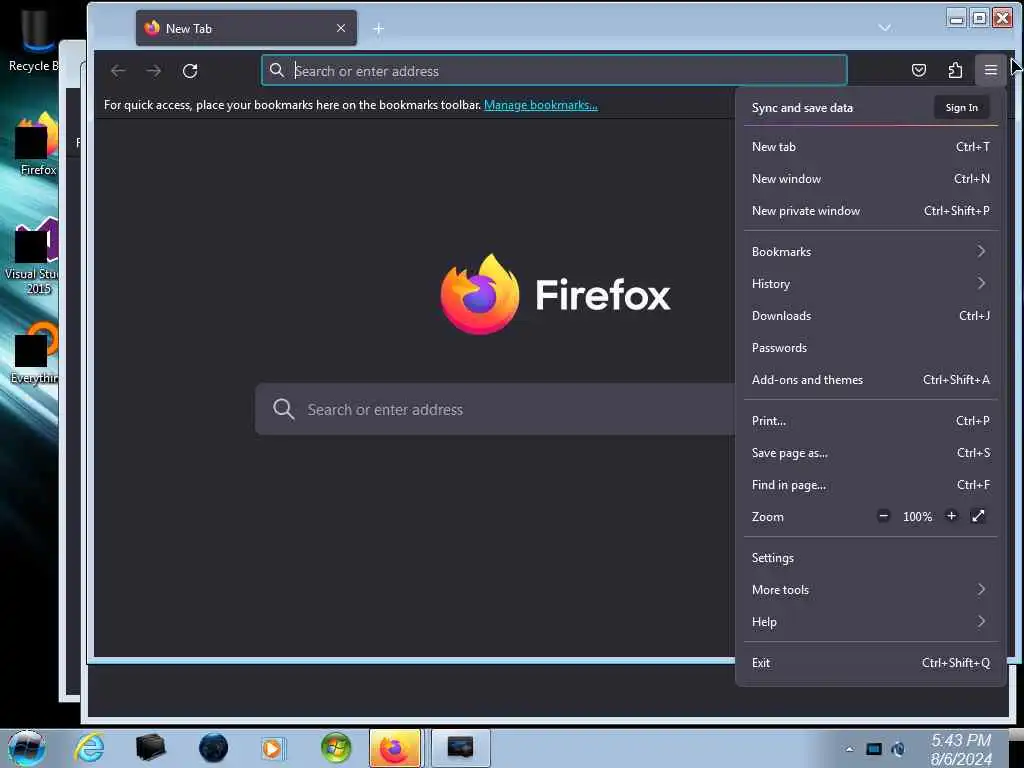Open Passwords from the menu
The image size is (1024, 768).
(871, 347)
